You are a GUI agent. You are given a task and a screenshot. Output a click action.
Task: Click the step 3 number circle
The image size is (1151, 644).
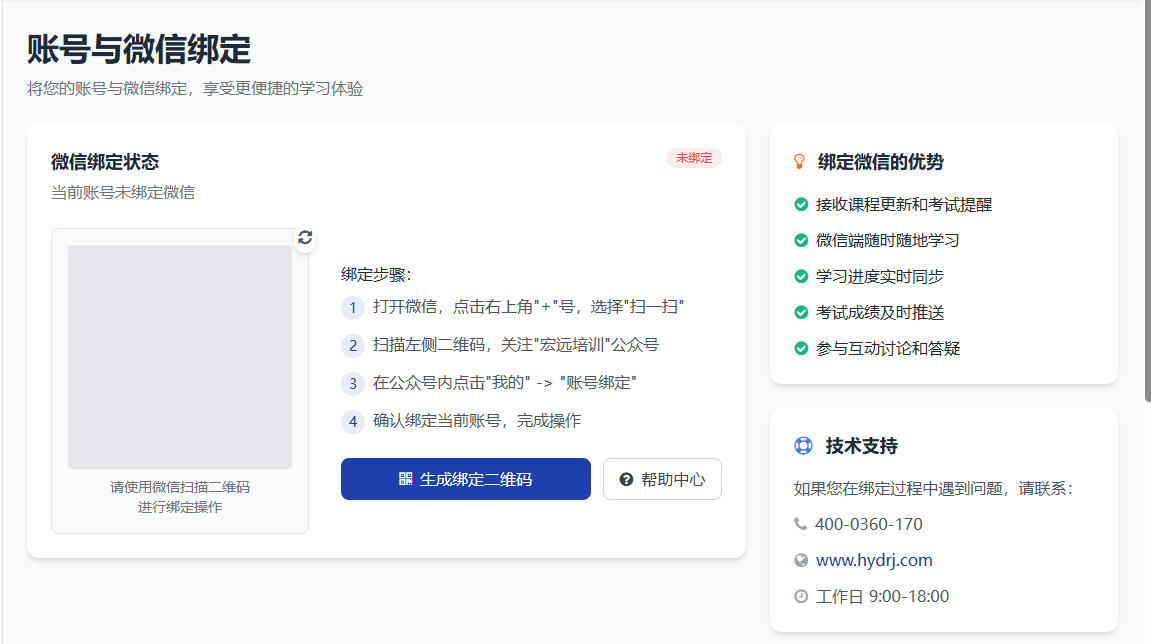[352, 383]
